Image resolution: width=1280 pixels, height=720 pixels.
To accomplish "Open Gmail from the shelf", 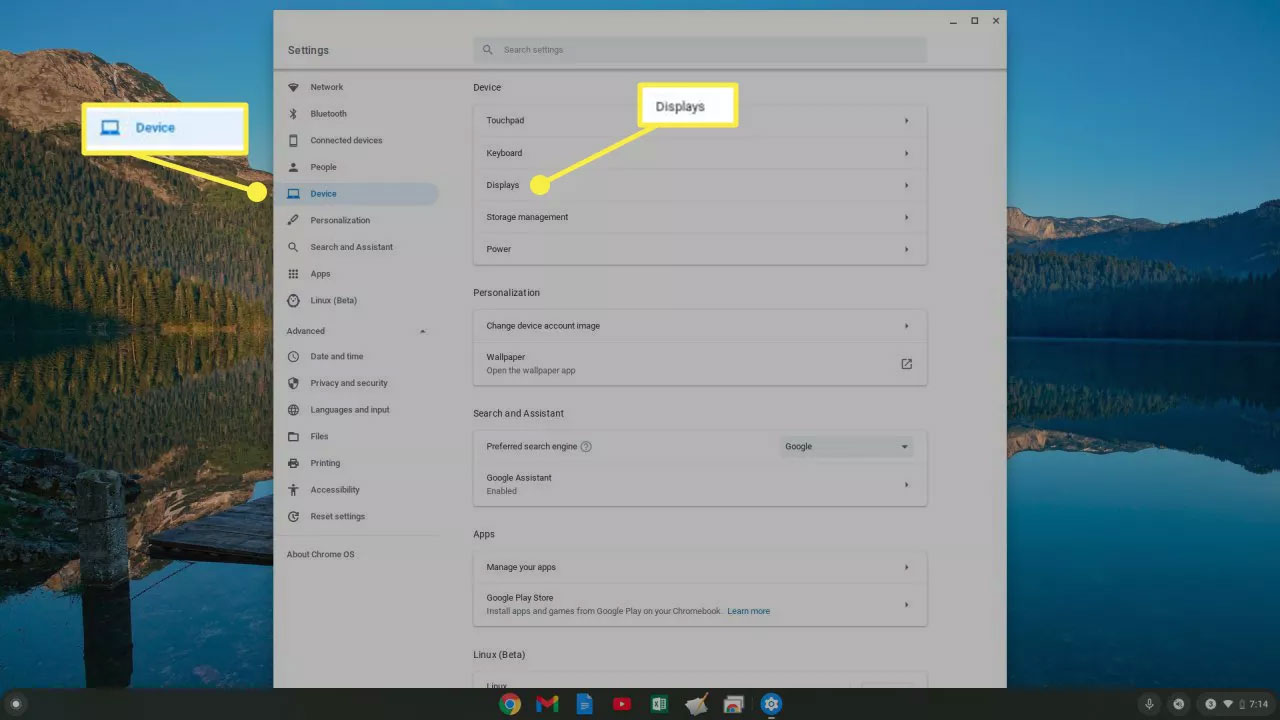I will point(547,704).
